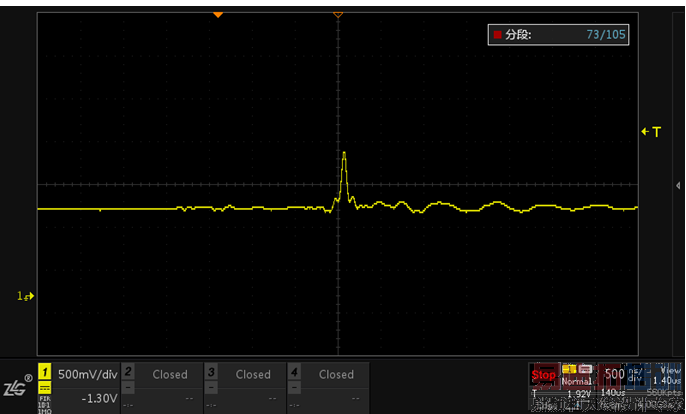Click the waveform pulse peak
Screen dimensions: 686x414
click(x=344, y=153)
